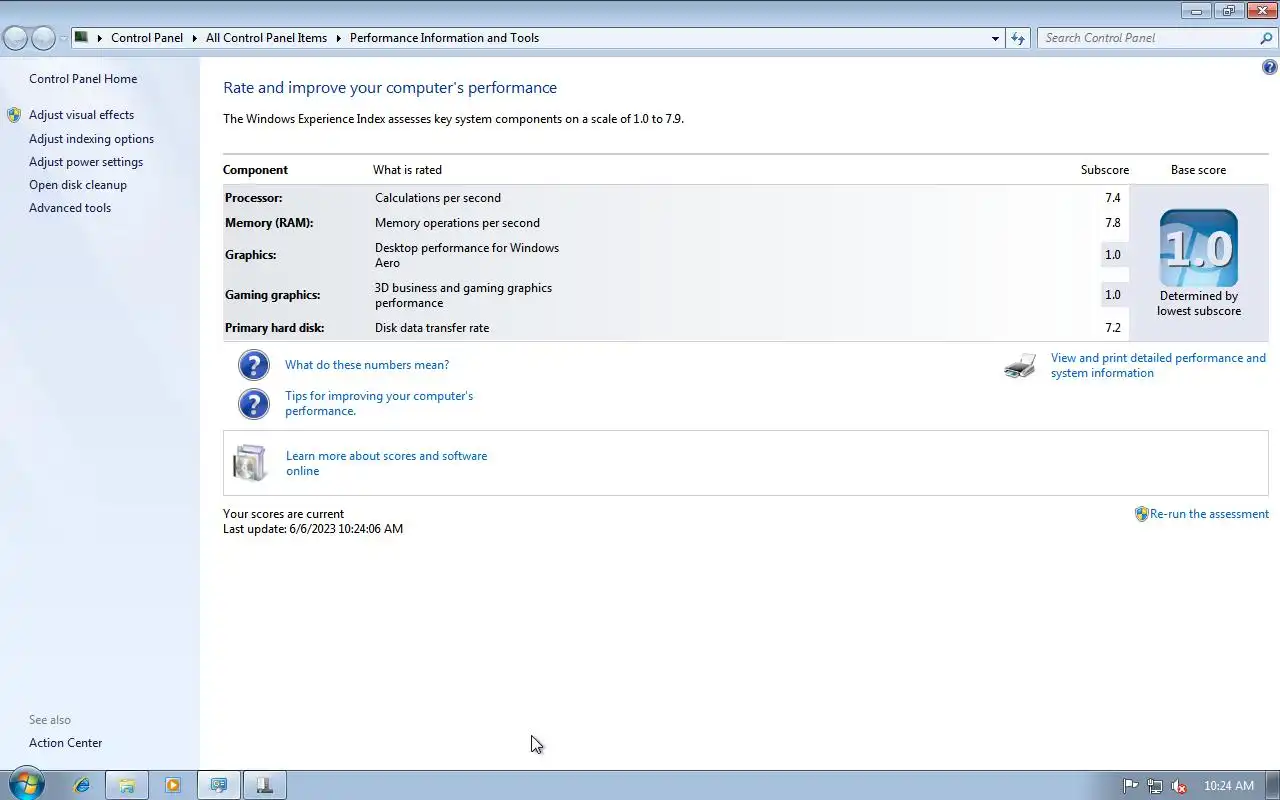Image resolution: width=1280 pixels, height=800 pixels.
Task: Click the network tray icon
Action: (1155, 786)
